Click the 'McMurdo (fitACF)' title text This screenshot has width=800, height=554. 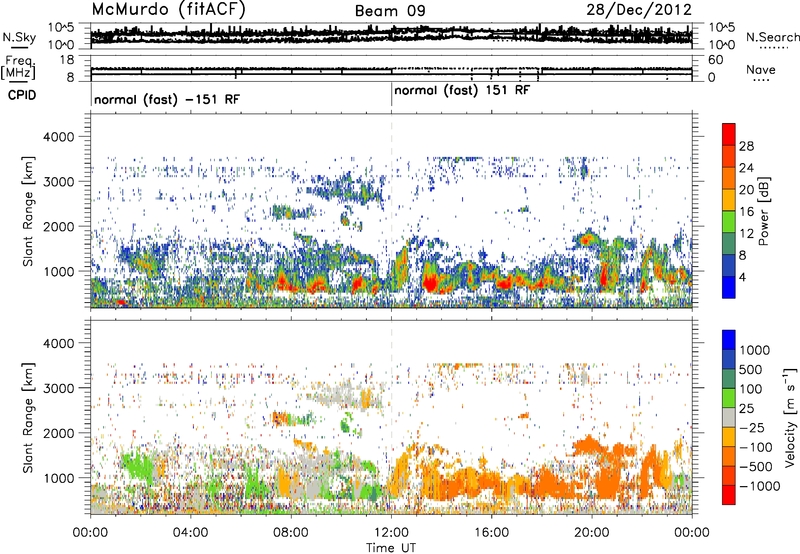(x=168, y=10)
